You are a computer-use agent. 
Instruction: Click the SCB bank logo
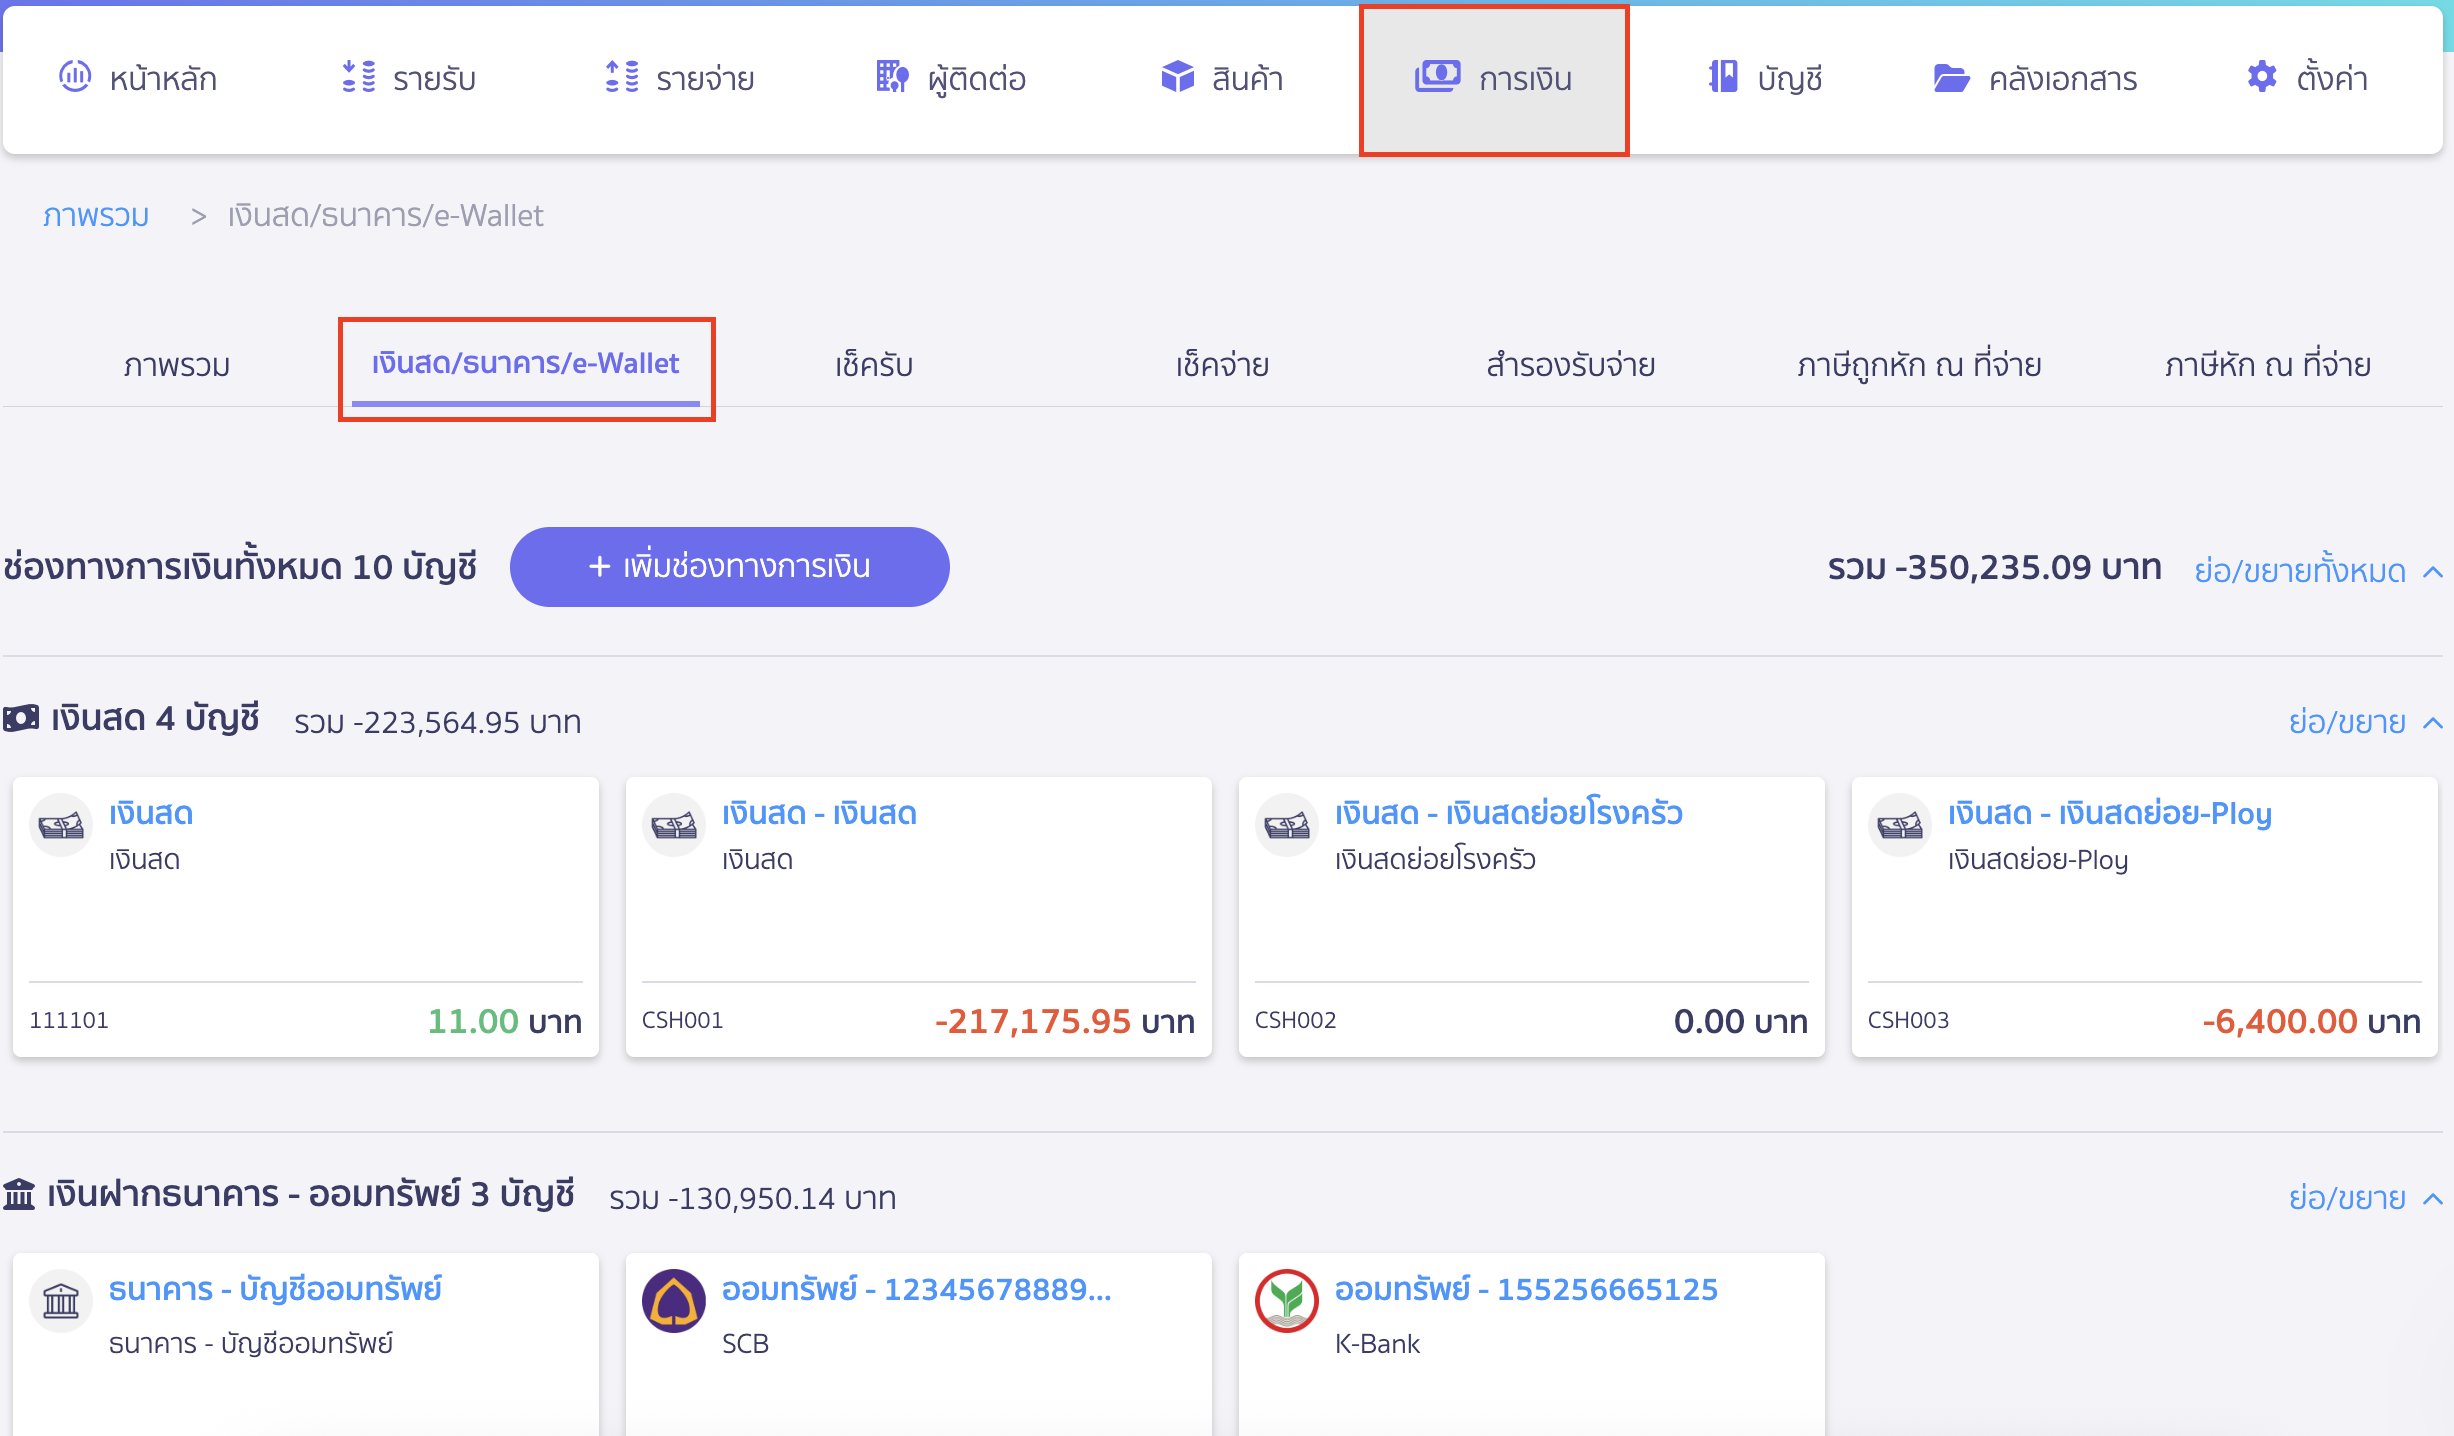coord(674,1301)
